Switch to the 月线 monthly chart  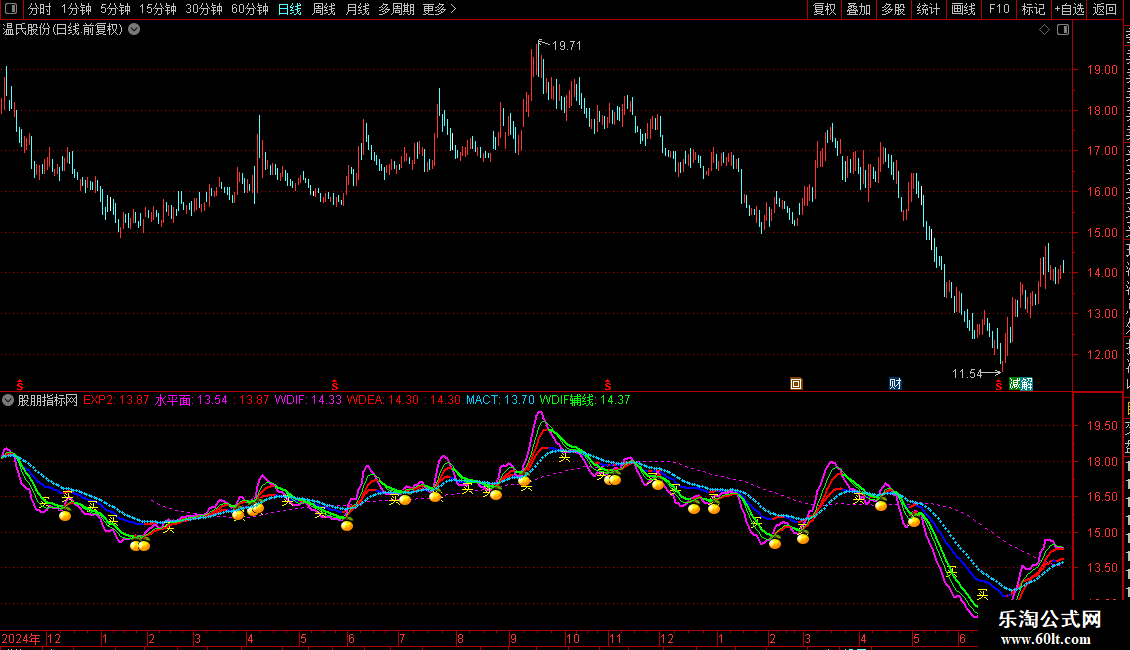point(357,9)
